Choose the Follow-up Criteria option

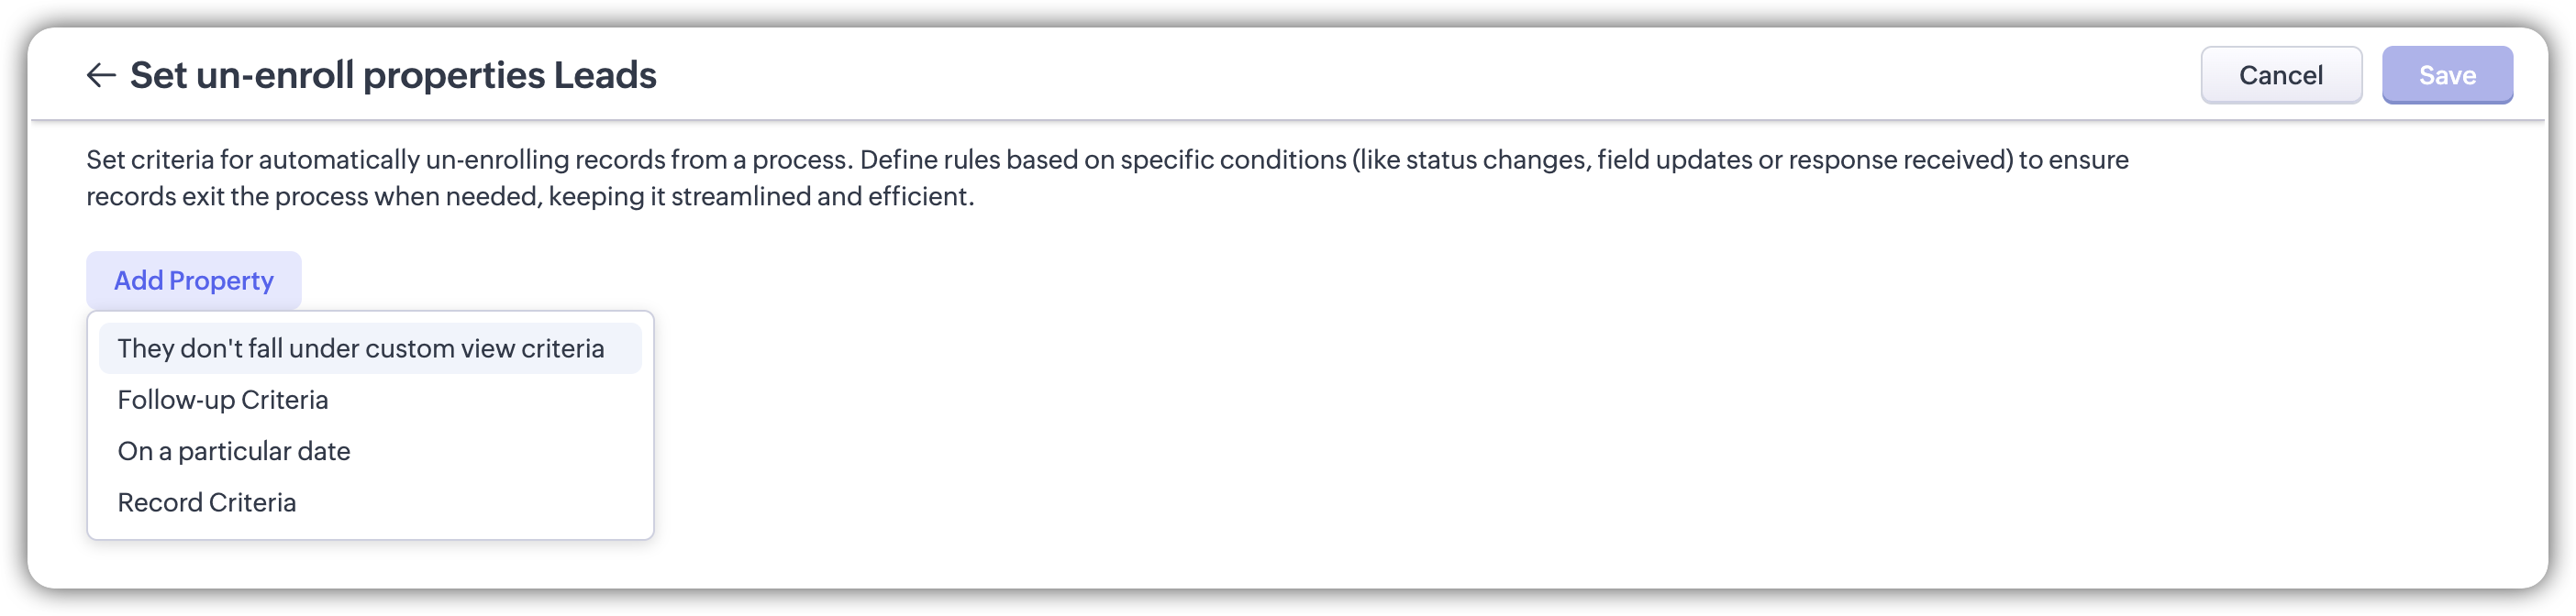click(x=223, y=400)
